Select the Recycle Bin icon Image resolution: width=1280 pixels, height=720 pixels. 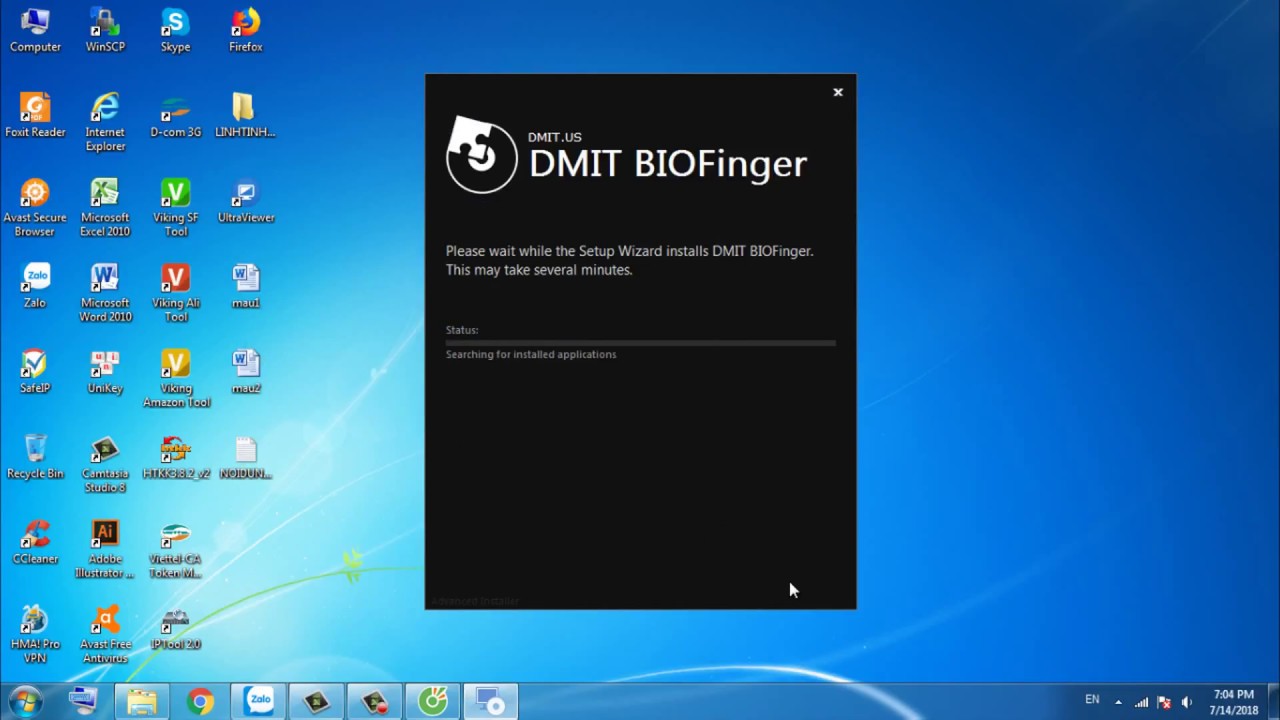(x=35, y=456)
